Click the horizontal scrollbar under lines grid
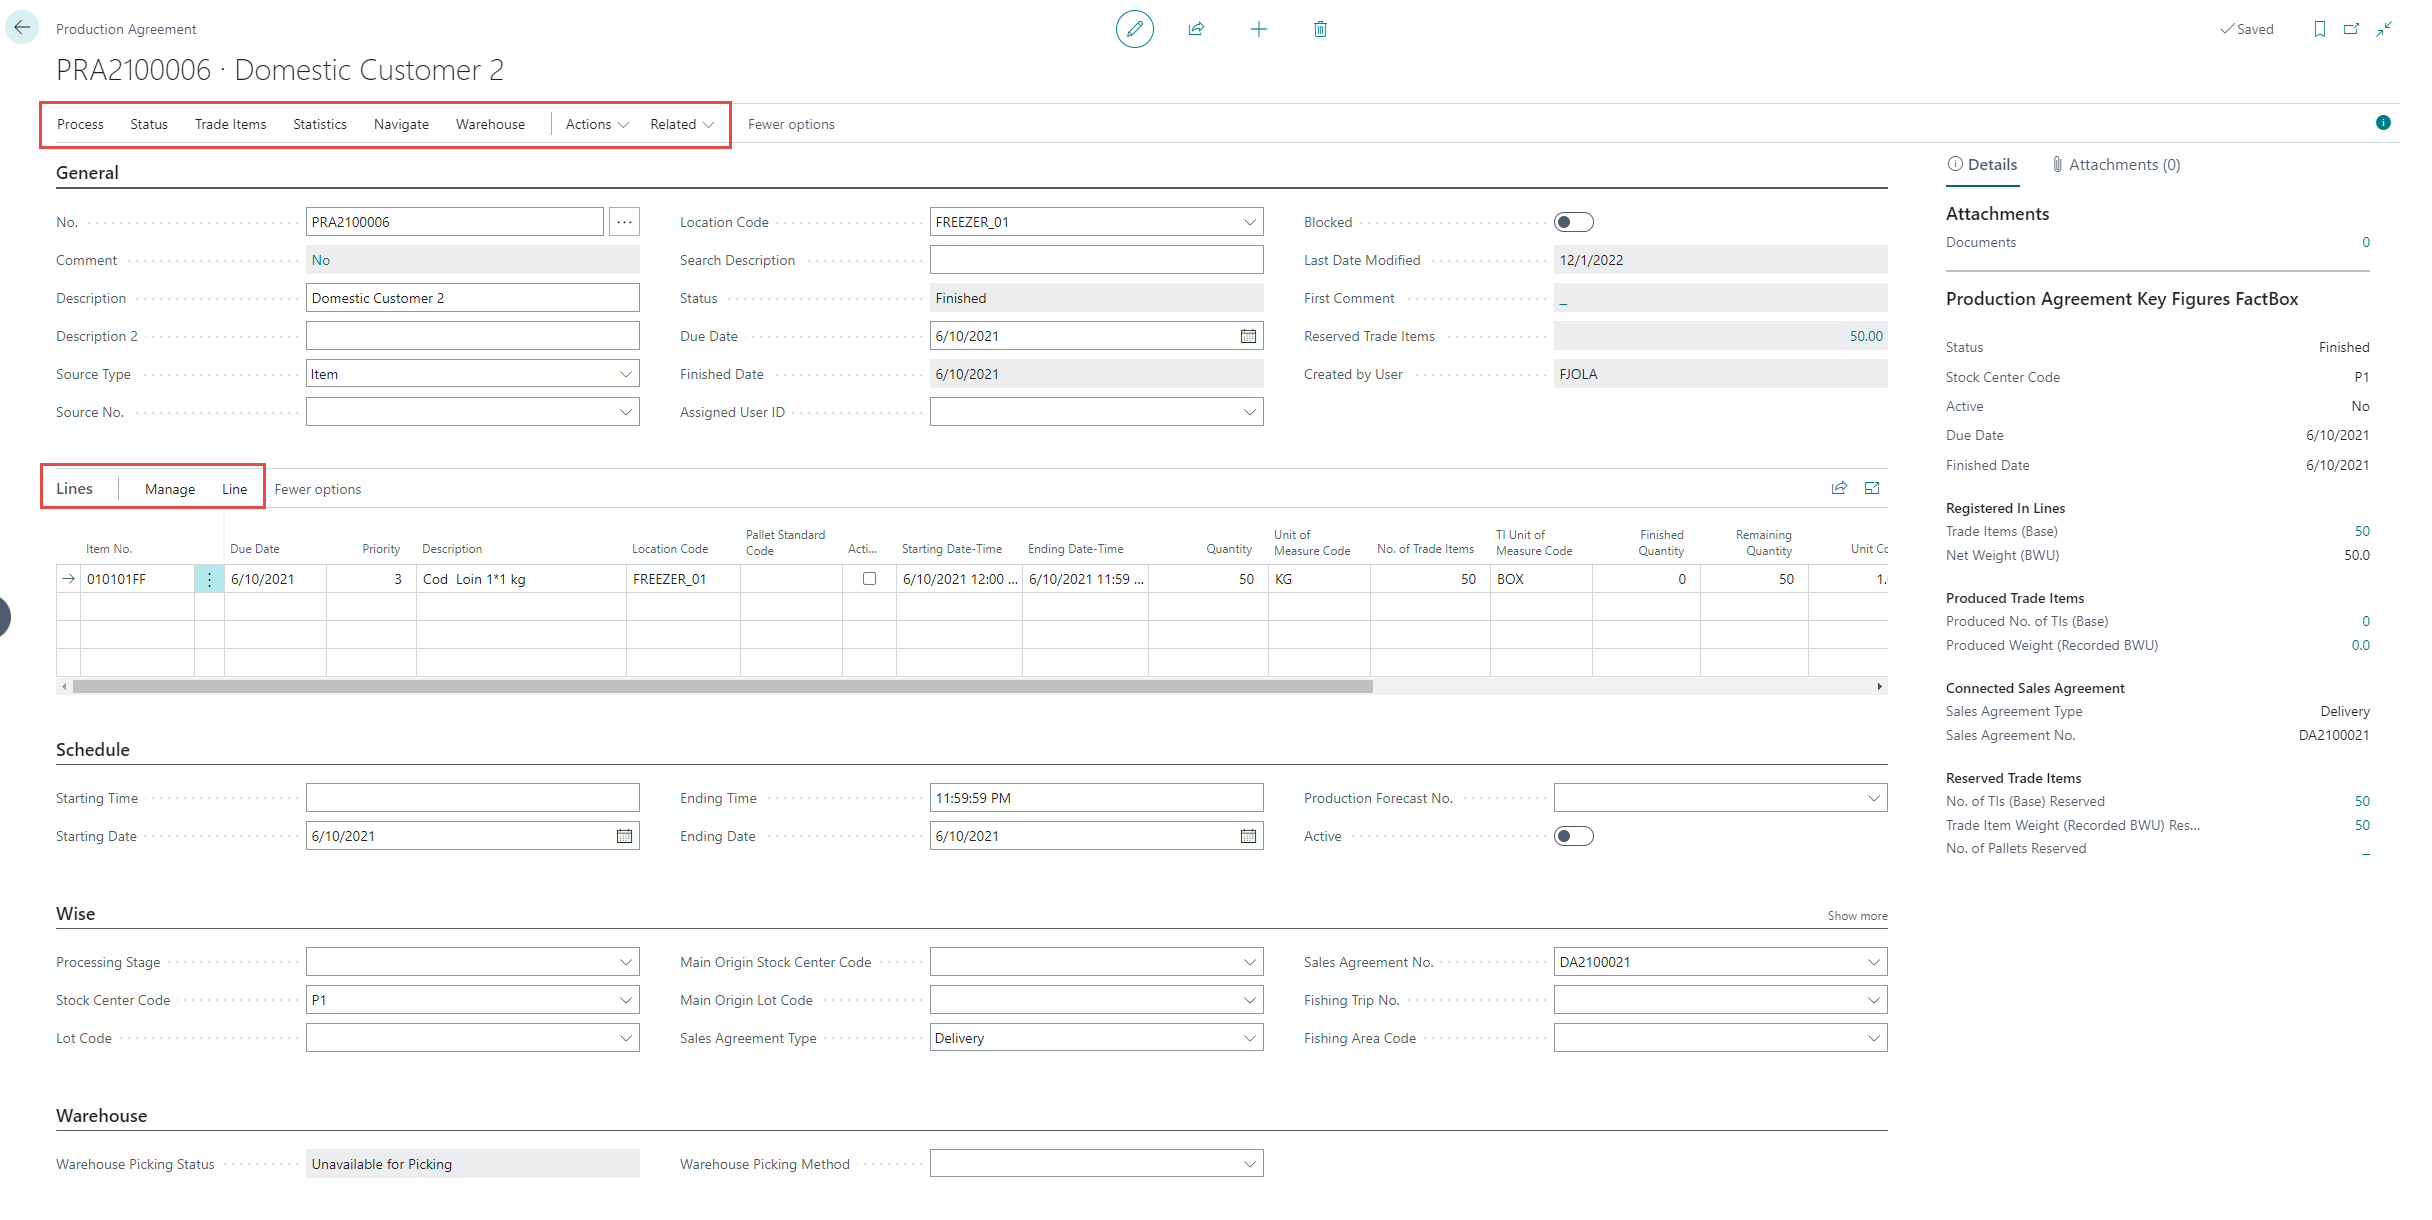Viewport: 2432px width, 1220px height. click(x=722, y=687)
